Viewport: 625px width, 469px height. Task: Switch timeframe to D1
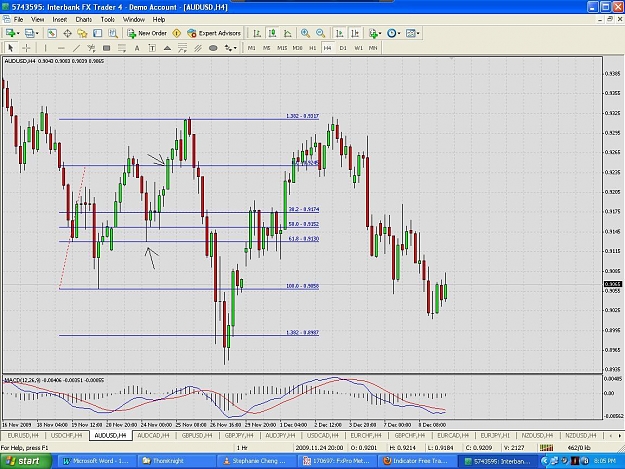343,48
